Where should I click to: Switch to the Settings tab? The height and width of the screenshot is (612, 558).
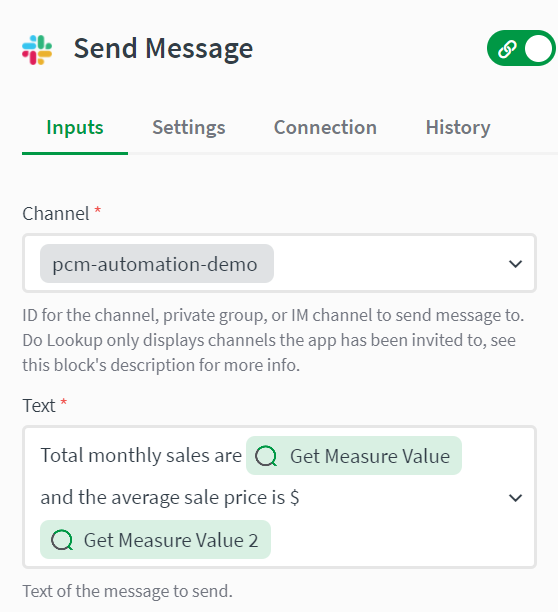189,128
